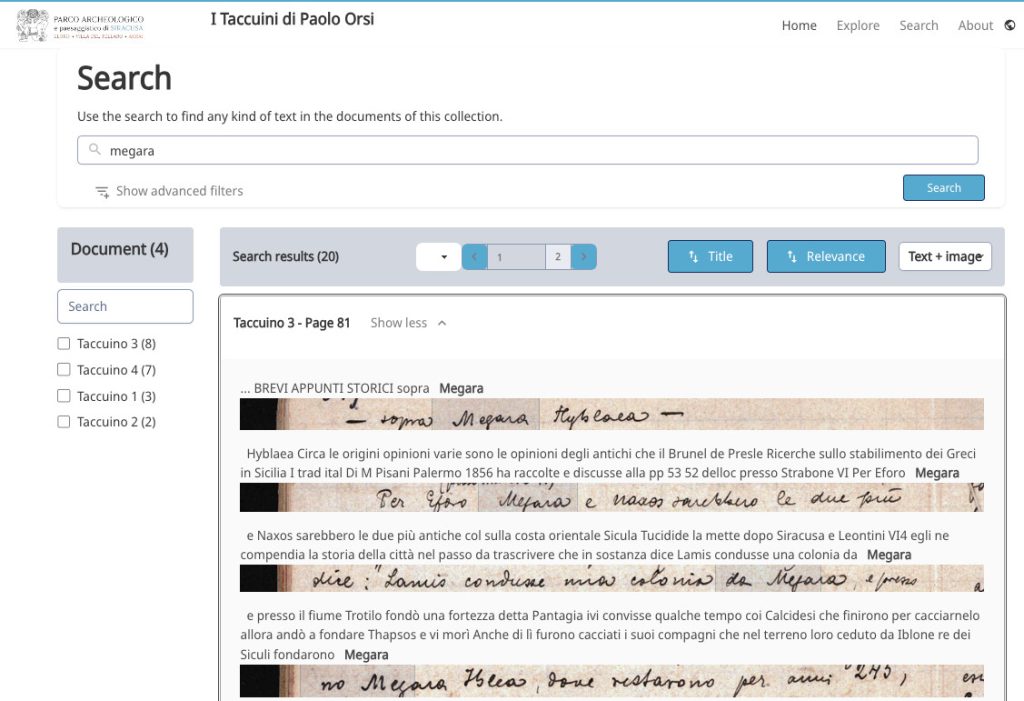Open the Home menu item
Viewport: 1024px width, 701px height.
click(x=799, y=25)
